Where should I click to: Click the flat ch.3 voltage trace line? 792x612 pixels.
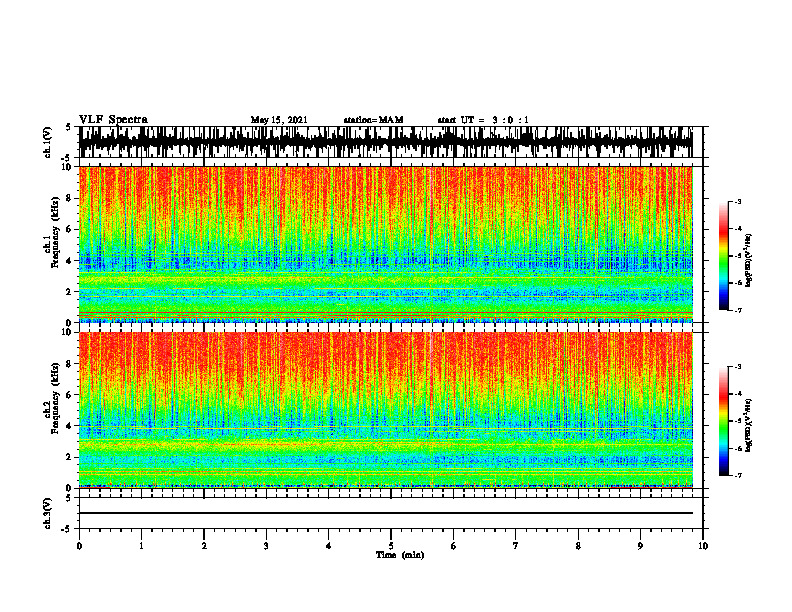(385, 513)
